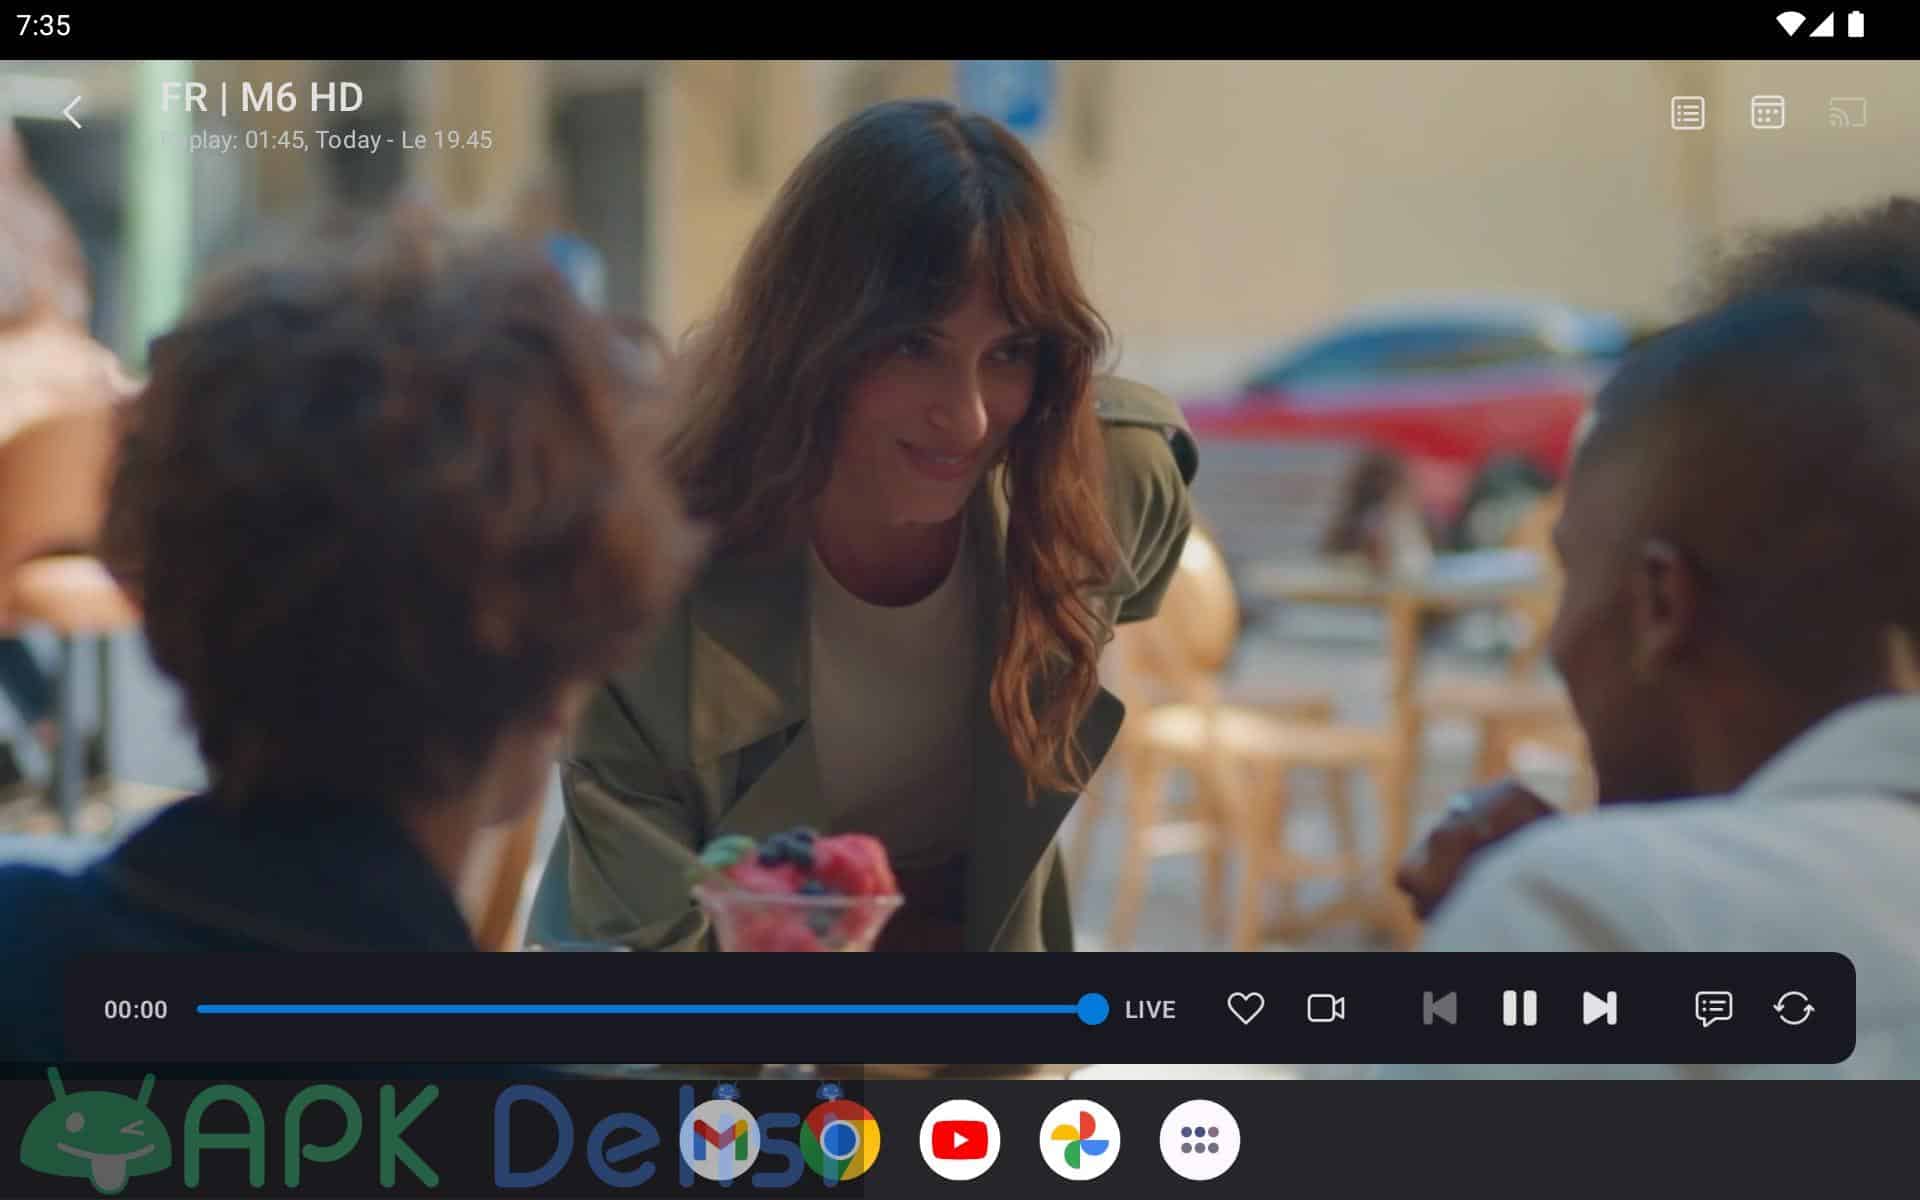Open the all apps drawer
The image size is (1920, 1200).
coord(1200,1140)
